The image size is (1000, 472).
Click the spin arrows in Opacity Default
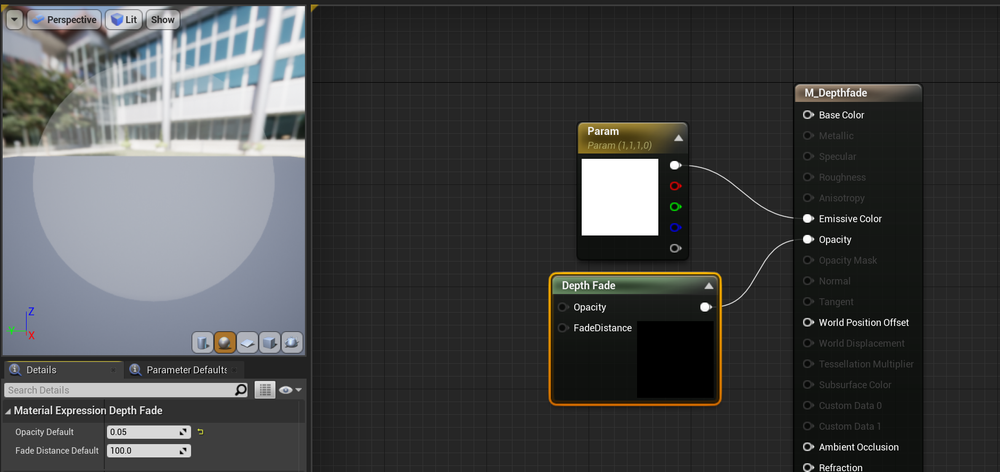pos(184,432)
